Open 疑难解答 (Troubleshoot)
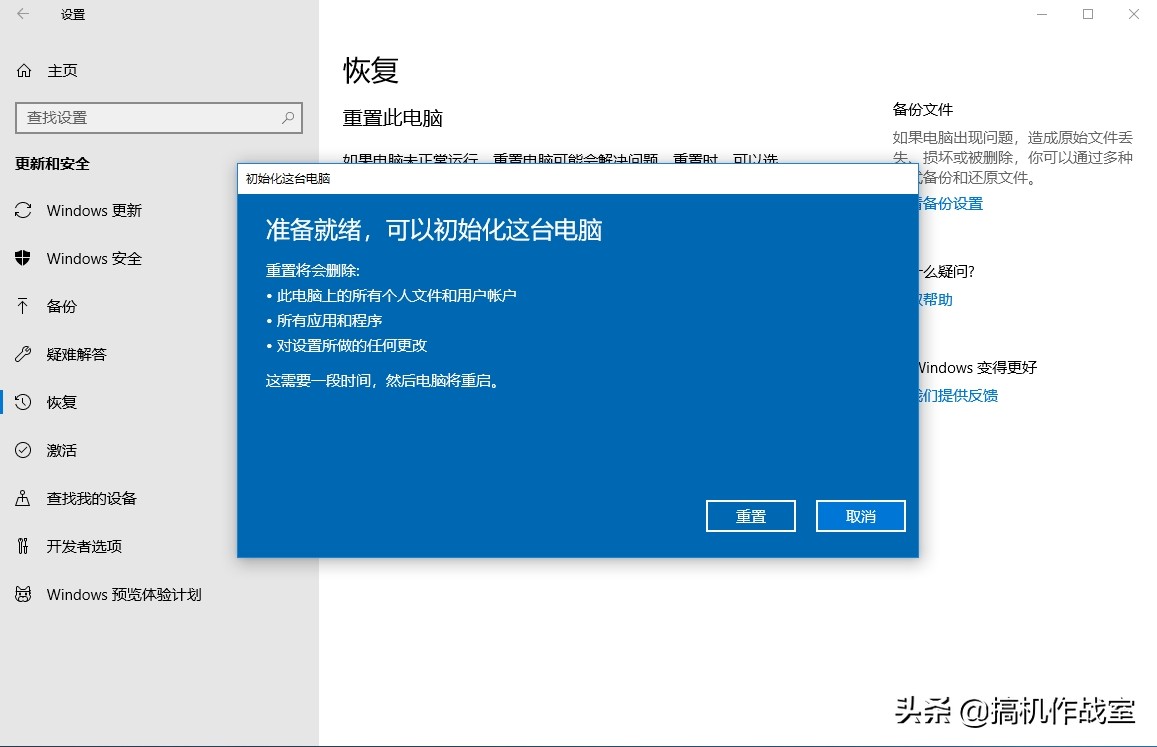The height and width of the screenshot is (747, 1157). click(x=75, y=354)
